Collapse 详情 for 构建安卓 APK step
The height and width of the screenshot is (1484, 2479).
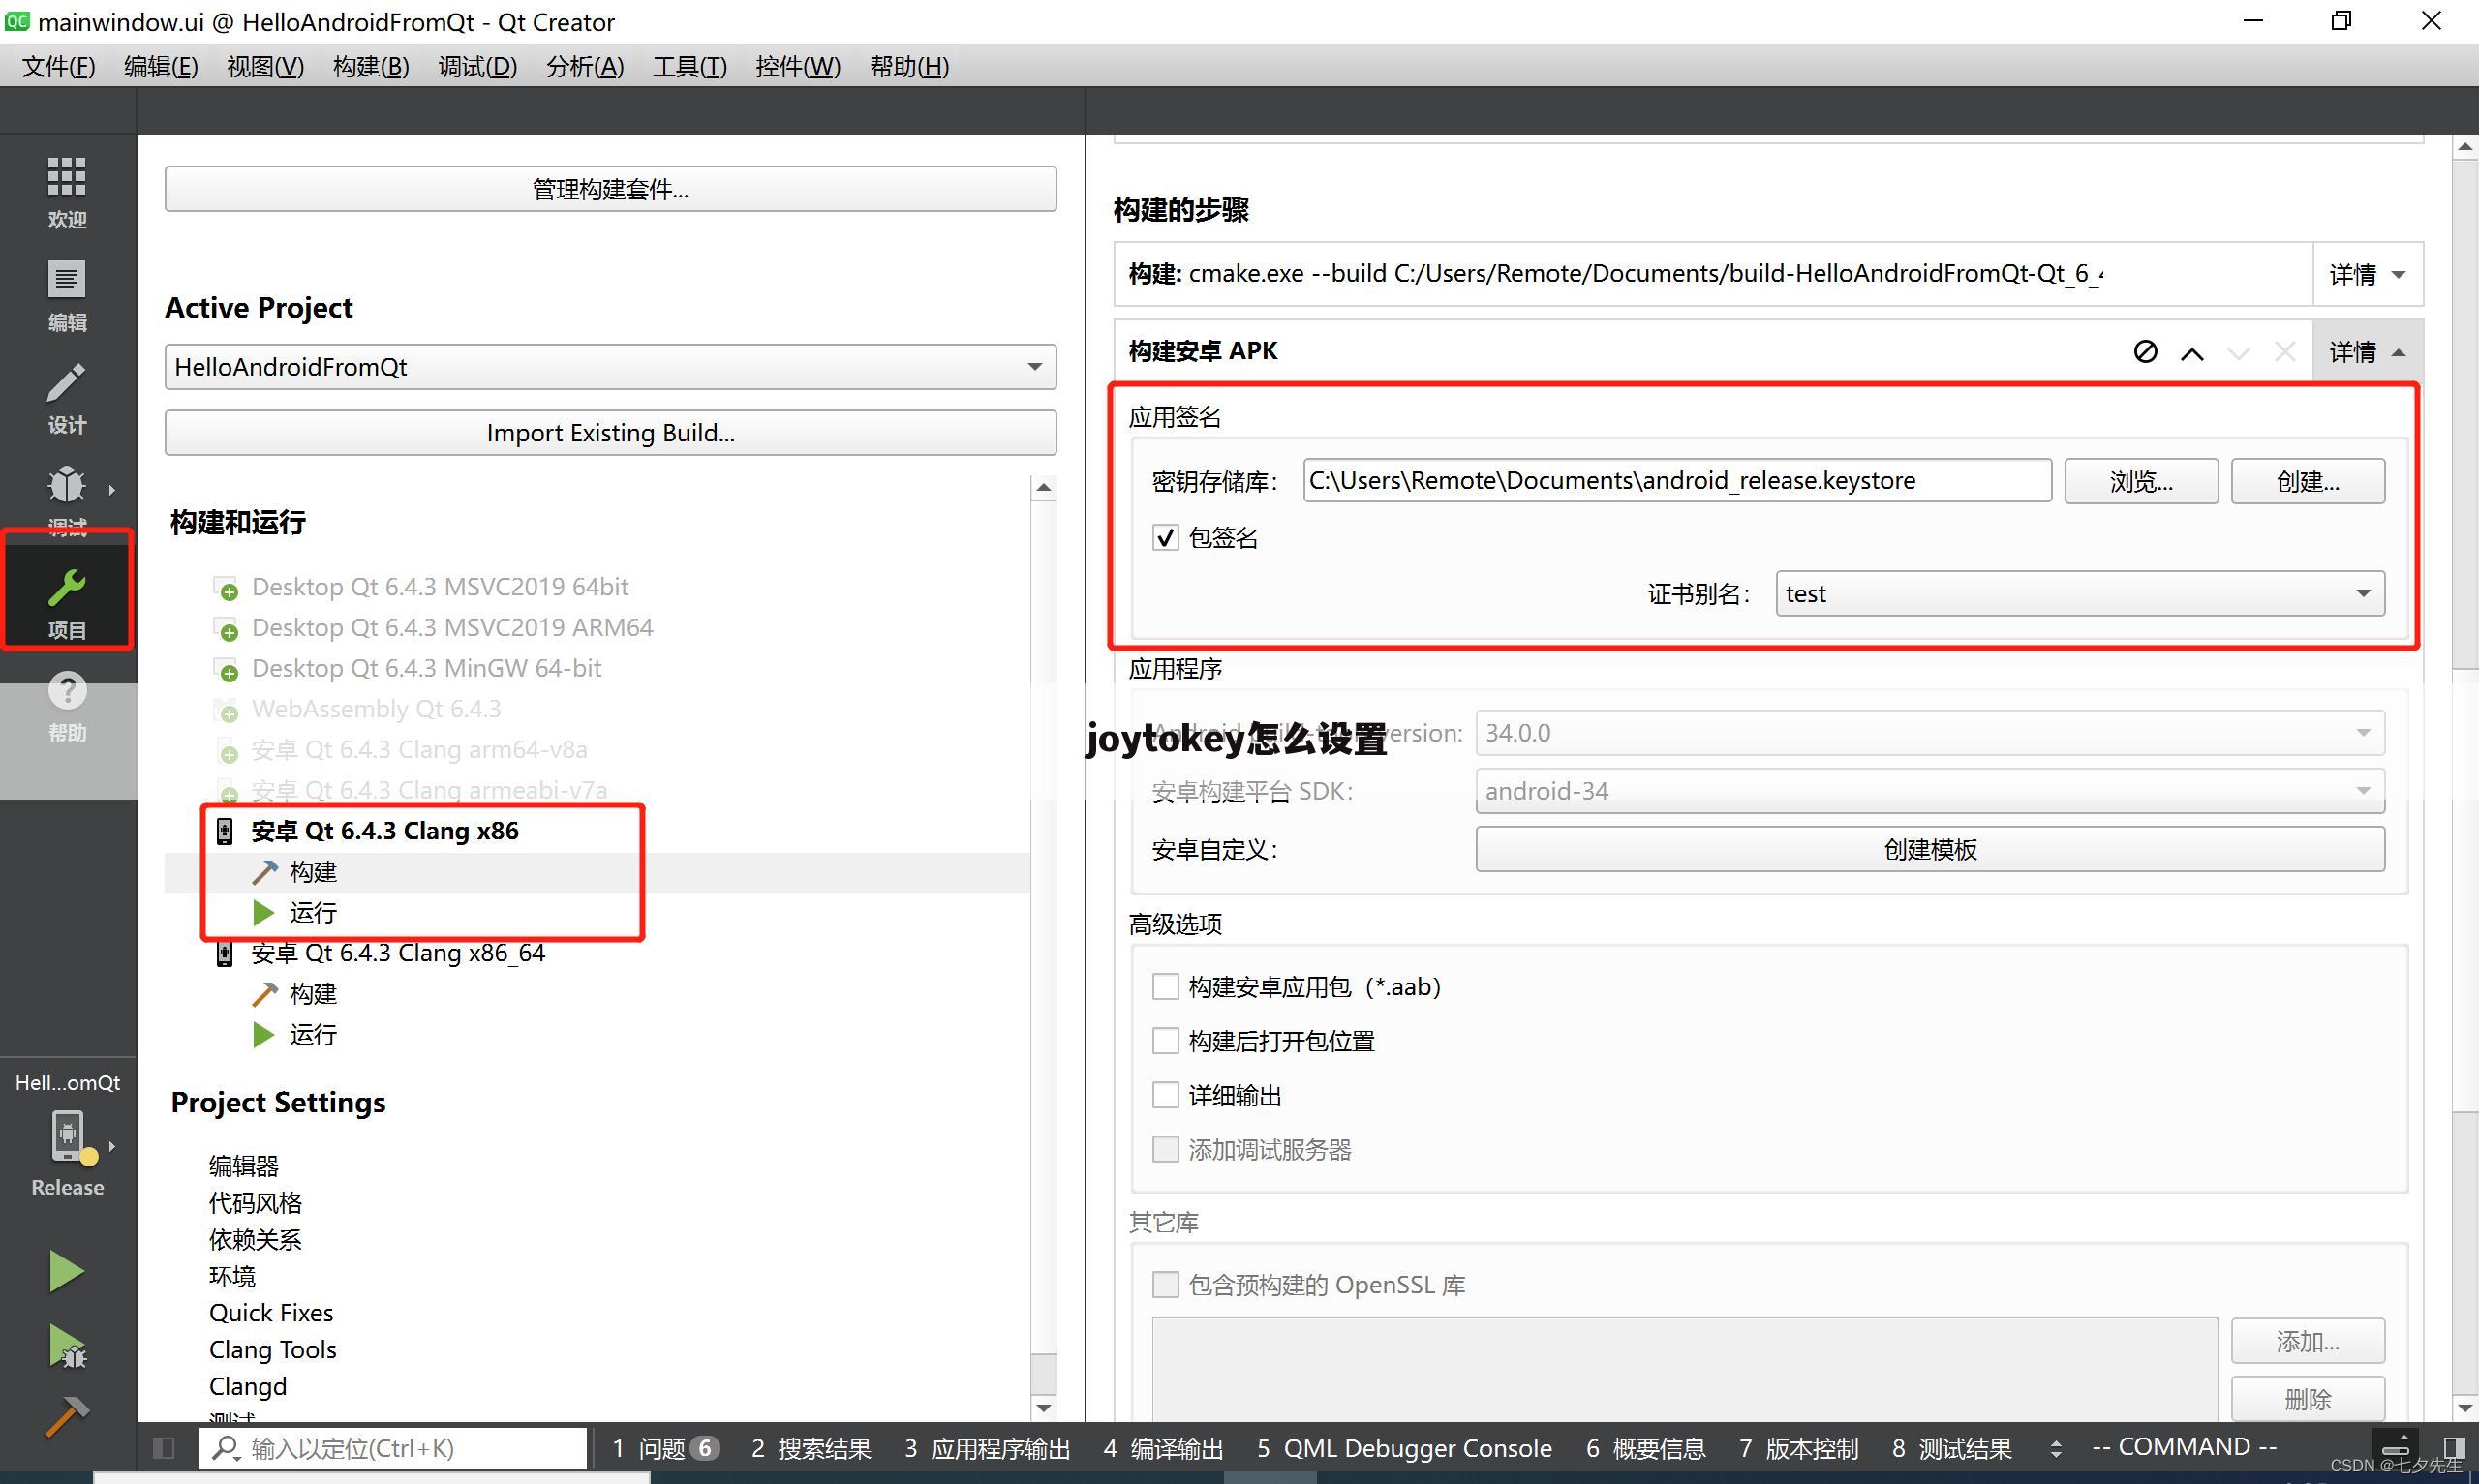[2367, 352]
